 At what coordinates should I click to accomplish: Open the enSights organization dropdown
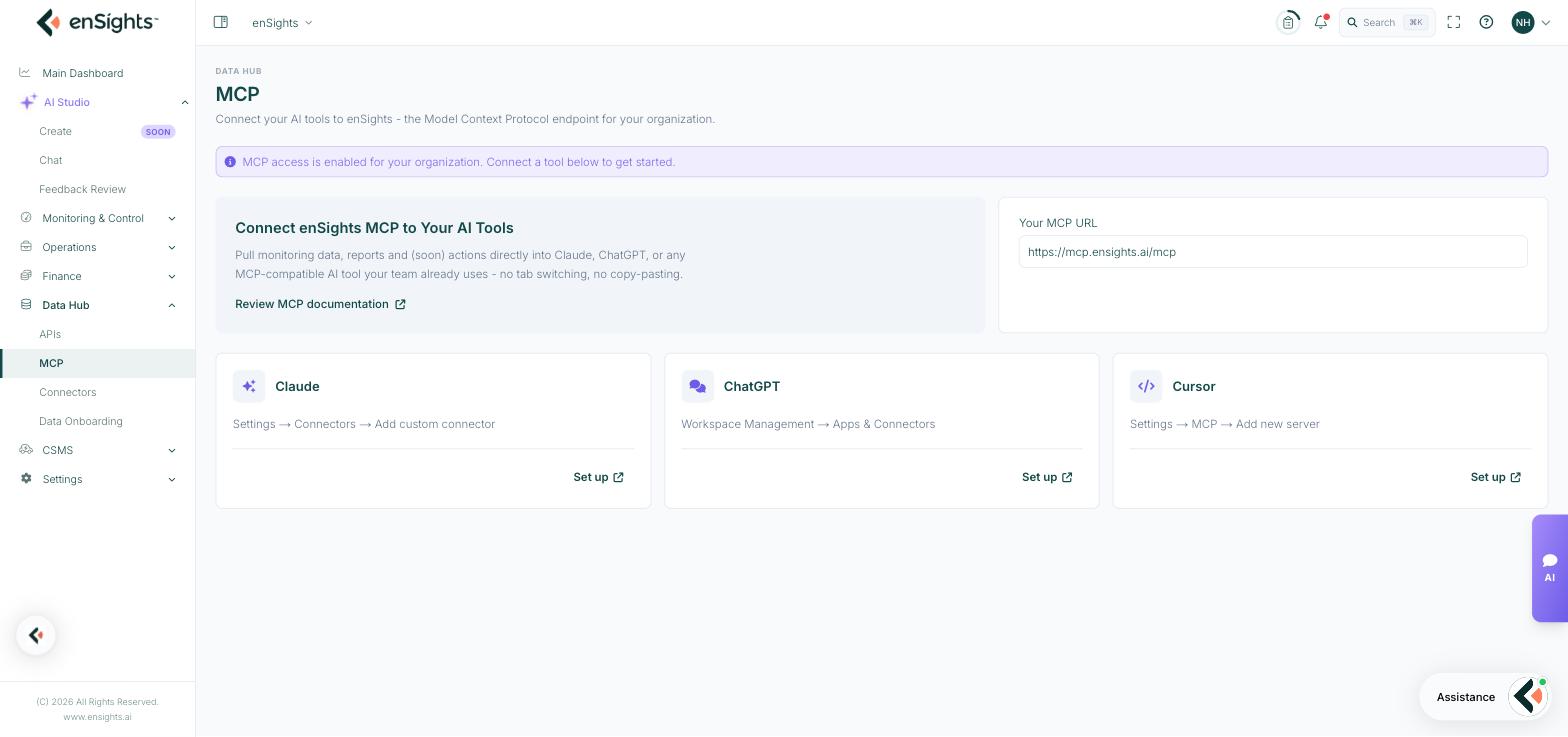[x=282, y=22]
